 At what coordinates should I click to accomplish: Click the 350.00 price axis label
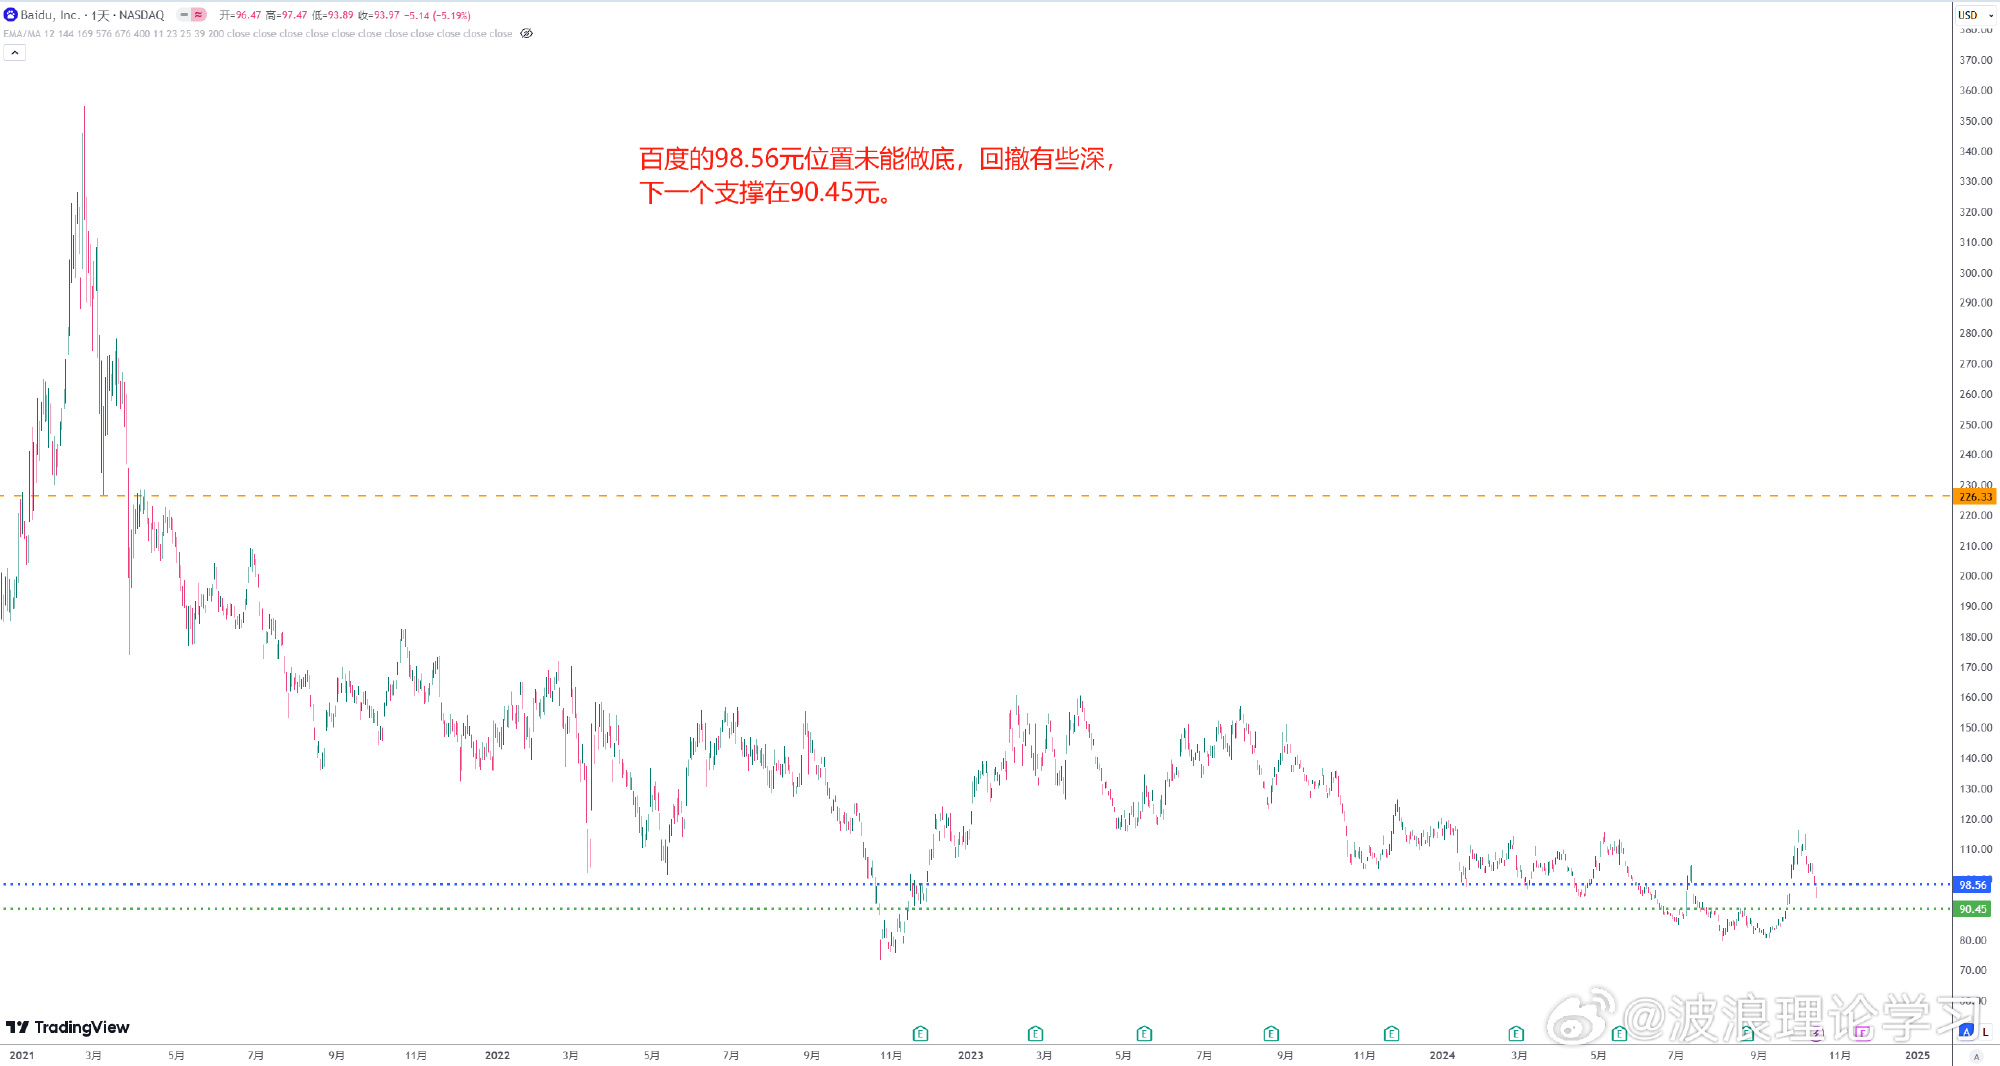coord(1976,121)
